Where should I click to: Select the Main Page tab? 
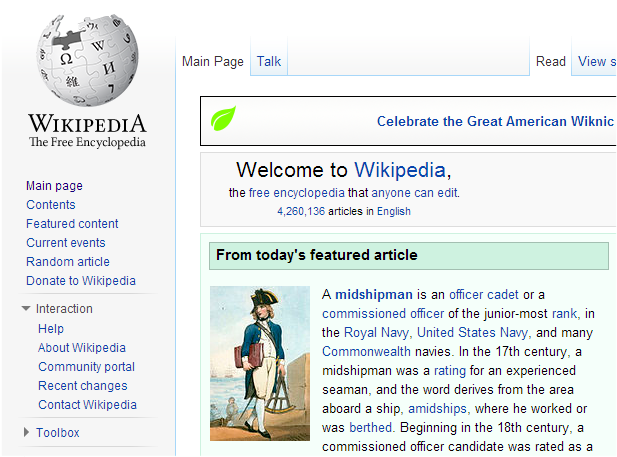(x=212, y=61)
